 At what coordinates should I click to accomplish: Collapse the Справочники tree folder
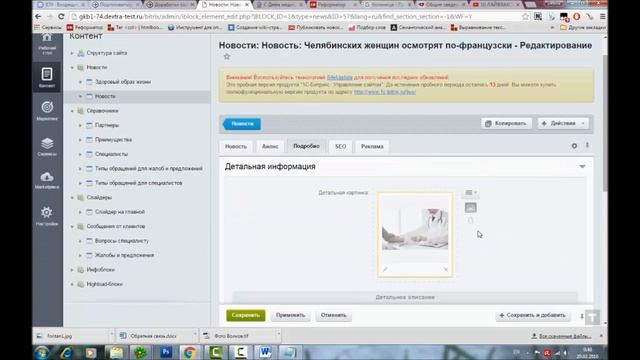click(x=72, y=111)
